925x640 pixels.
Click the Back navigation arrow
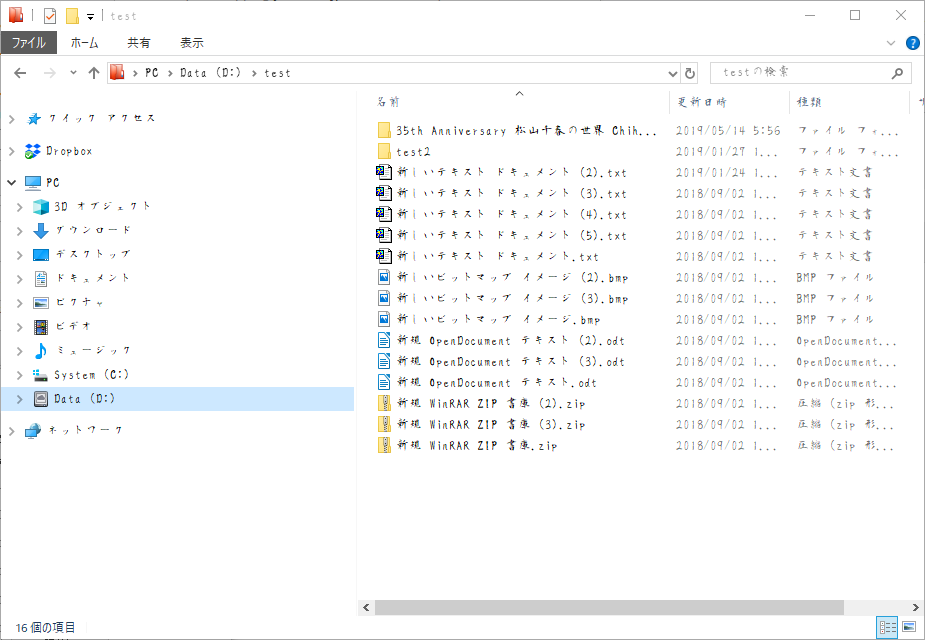coord(20,73)
